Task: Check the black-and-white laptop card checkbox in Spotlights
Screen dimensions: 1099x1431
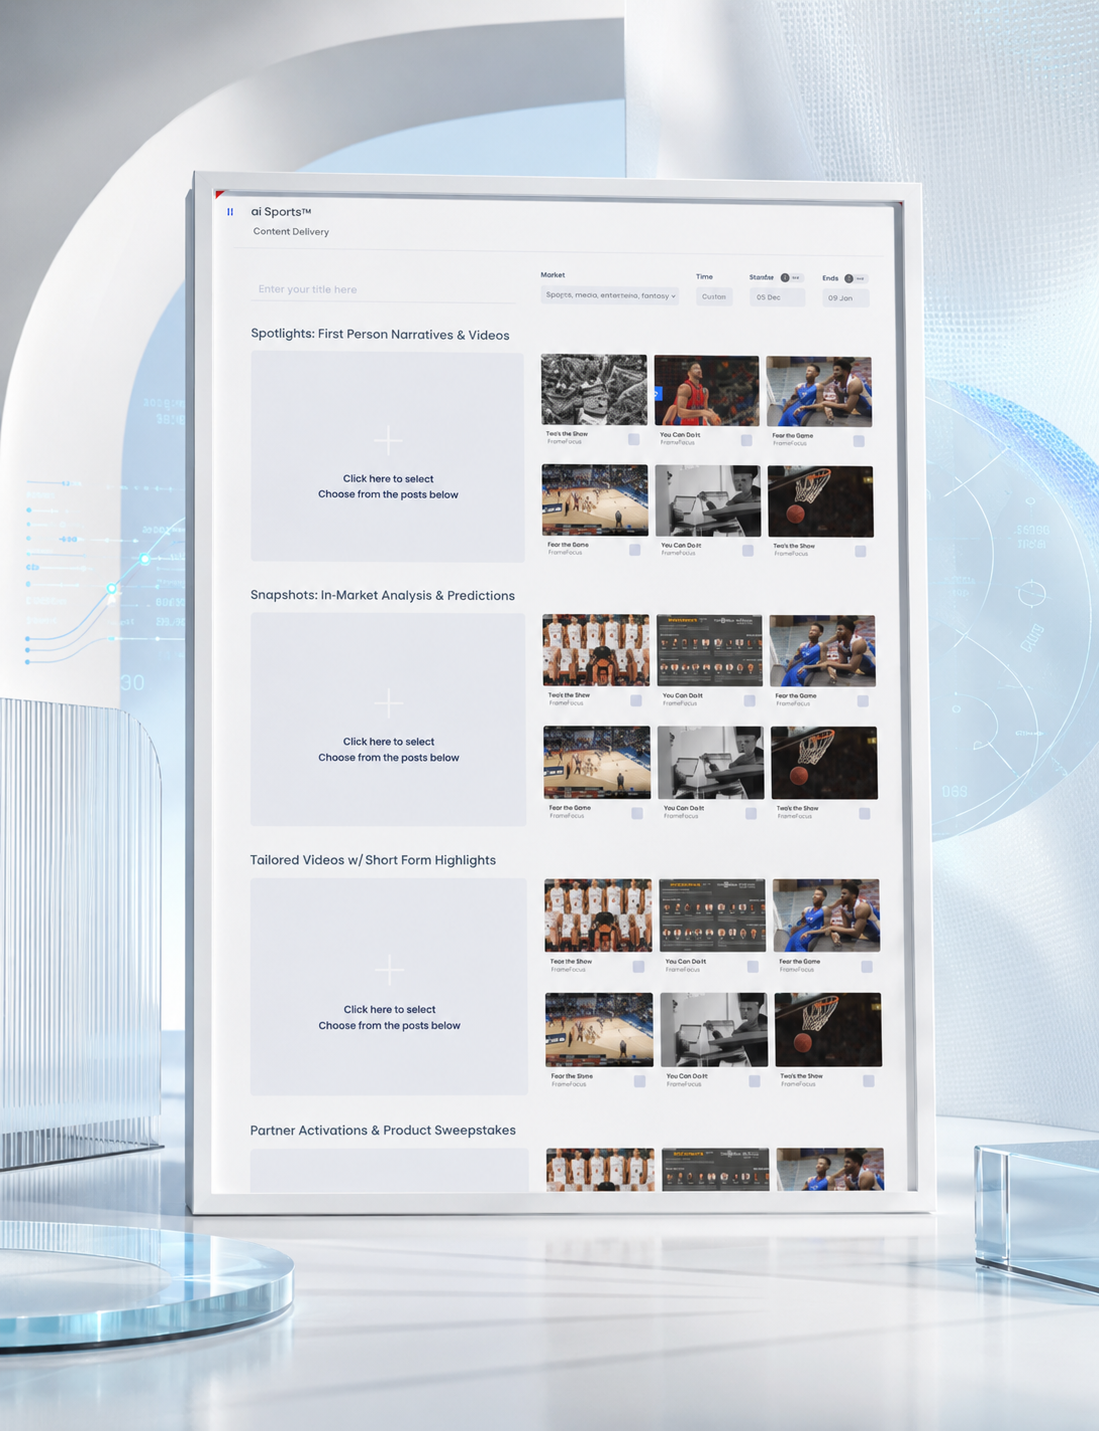Action: pyautogui.click(x=748, y=550)
